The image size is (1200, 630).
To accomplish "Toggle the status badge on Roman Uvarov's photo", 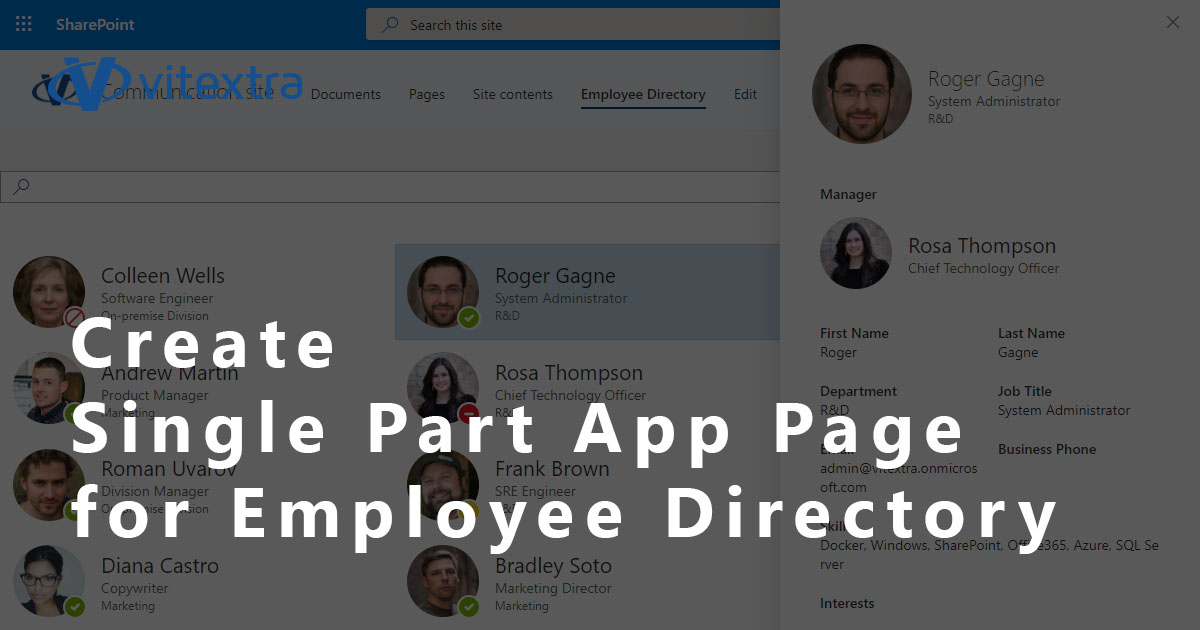I will 72,507.
